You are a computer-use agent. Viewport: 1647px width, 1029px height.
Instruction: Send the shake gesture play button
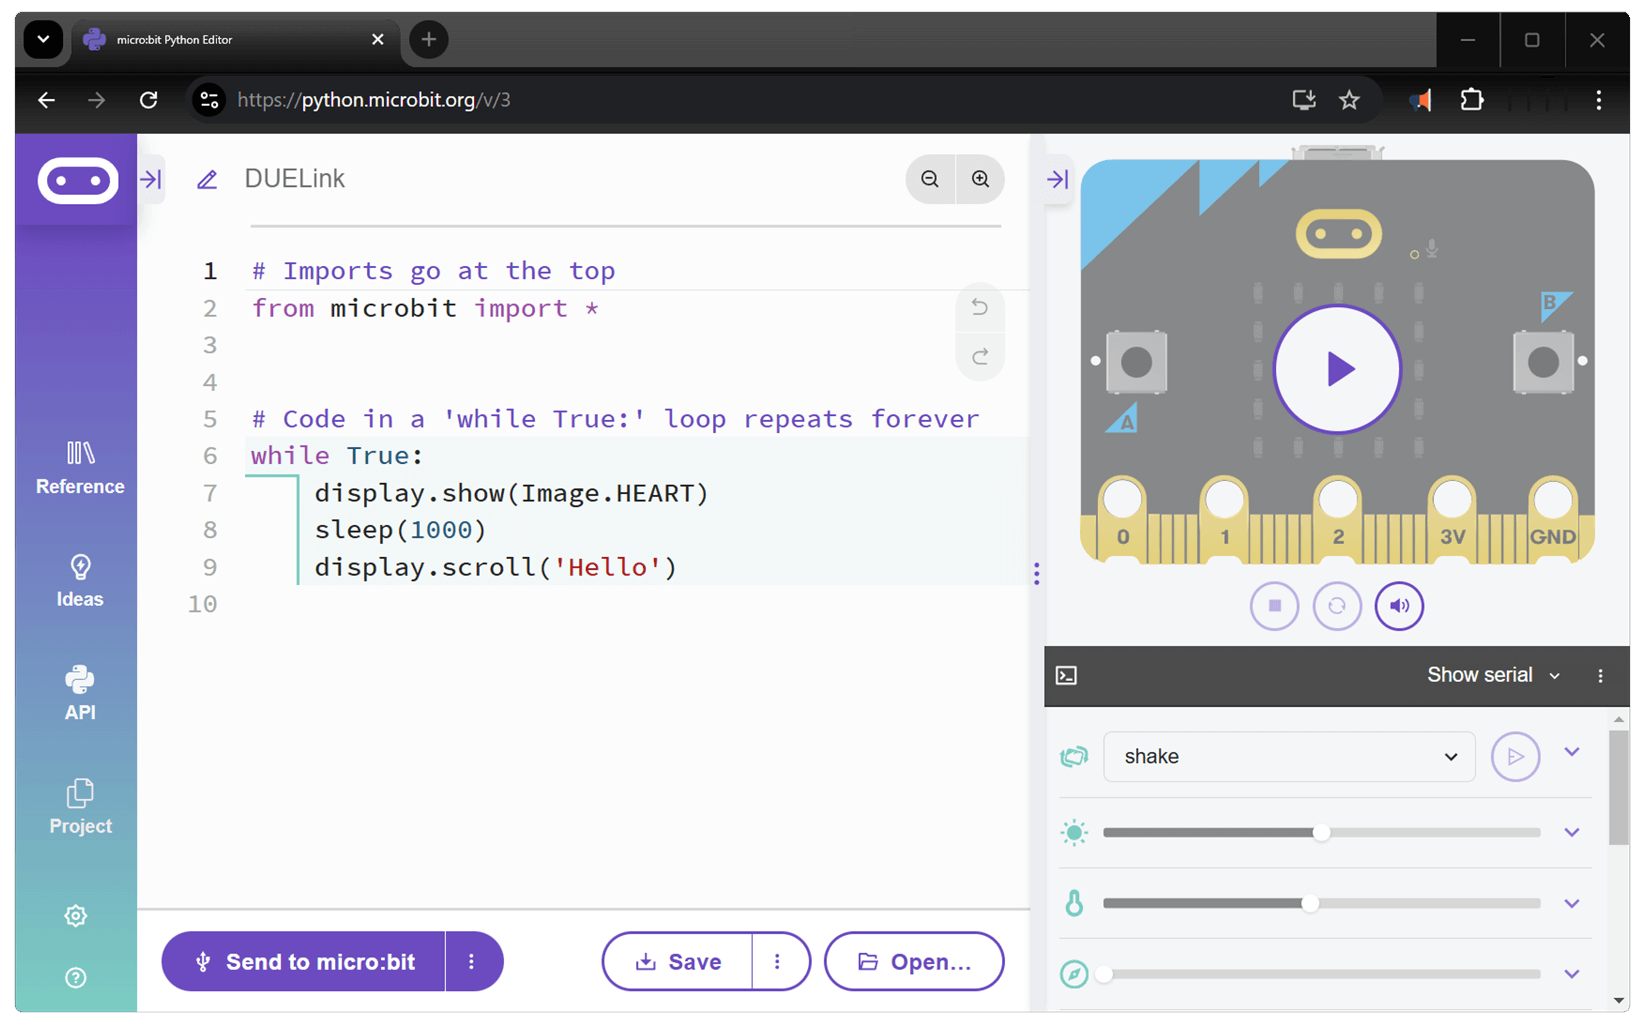[1515, 757]
